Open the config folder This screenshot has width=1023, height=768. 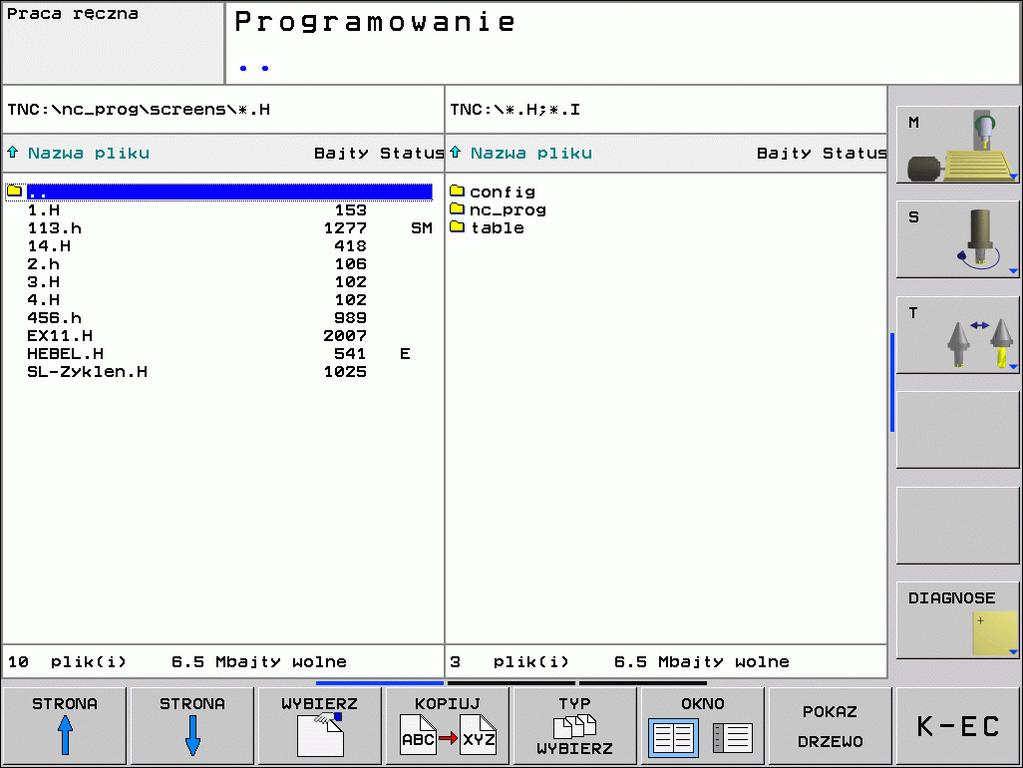coord(502,192)
